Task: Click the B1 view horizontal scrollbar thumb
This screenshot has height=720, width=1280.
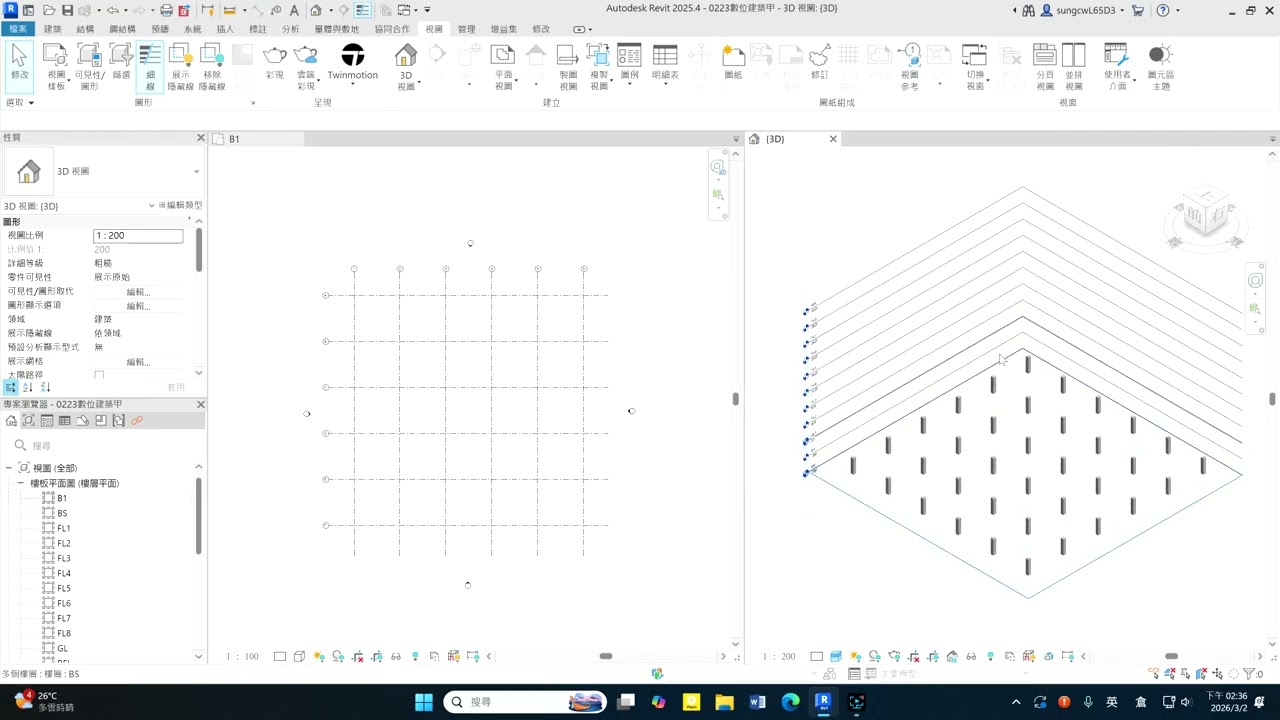Action: [x=605, y=656]
